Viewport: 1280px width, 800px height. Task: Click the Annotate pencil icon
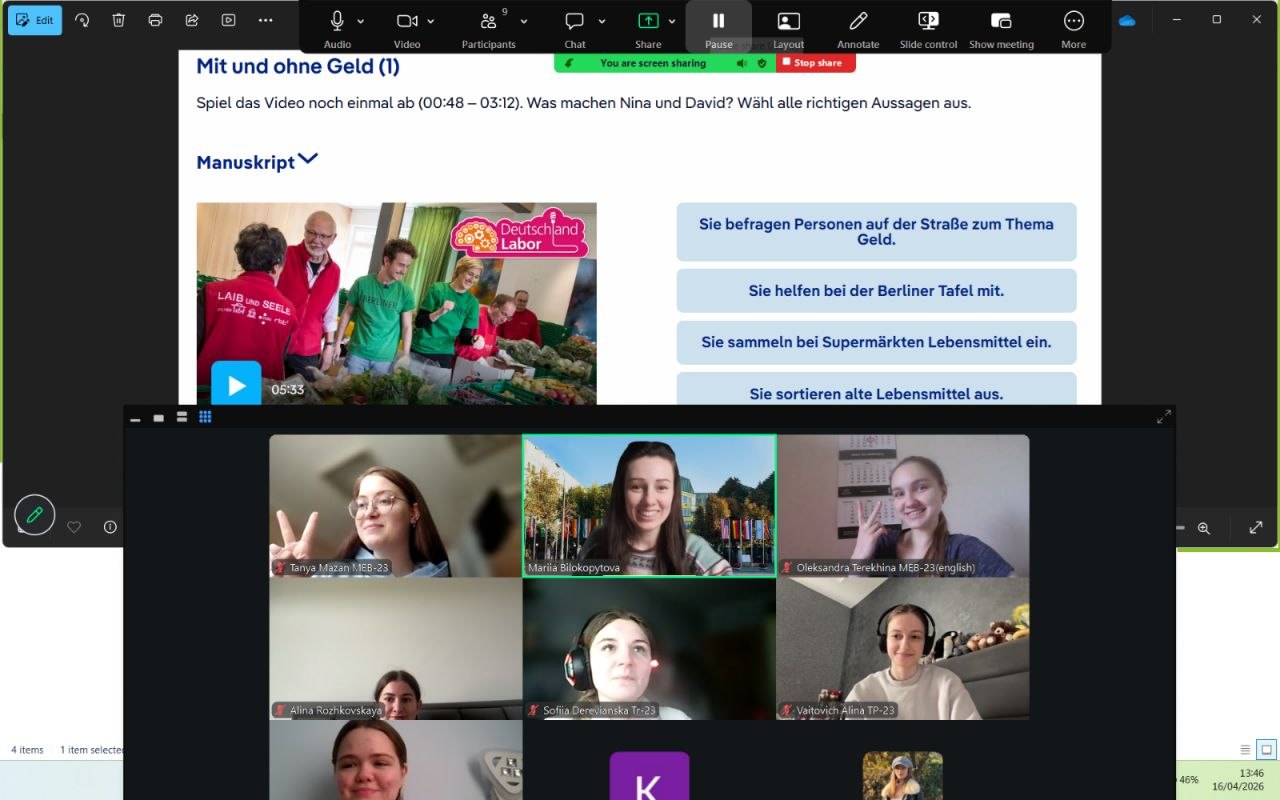tap(858, 22)
